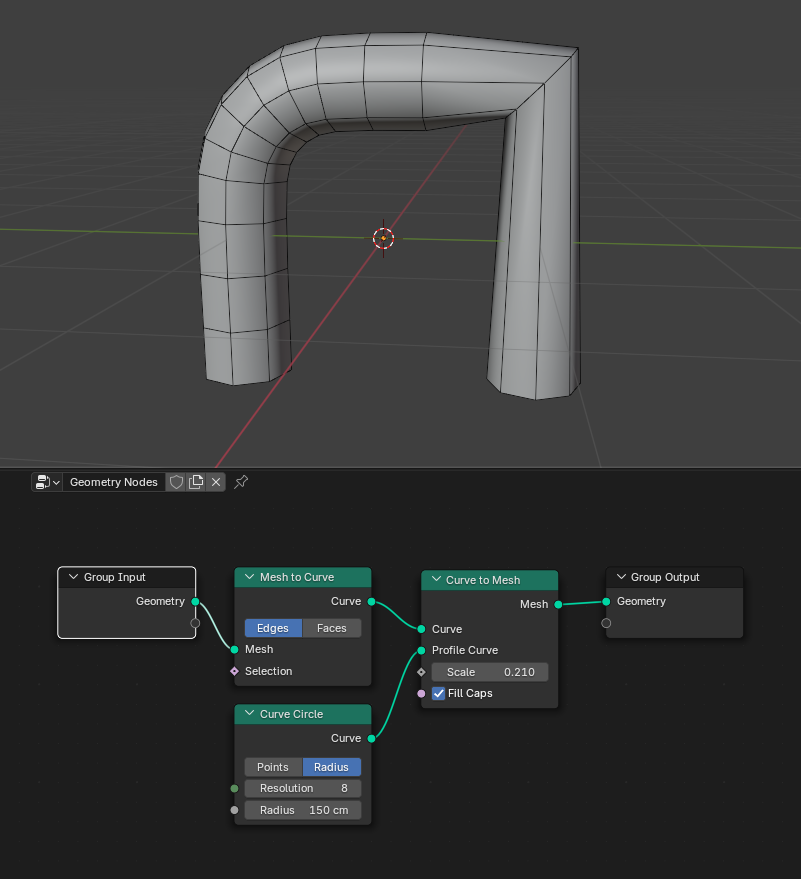Click the Radius input socket

234,810
